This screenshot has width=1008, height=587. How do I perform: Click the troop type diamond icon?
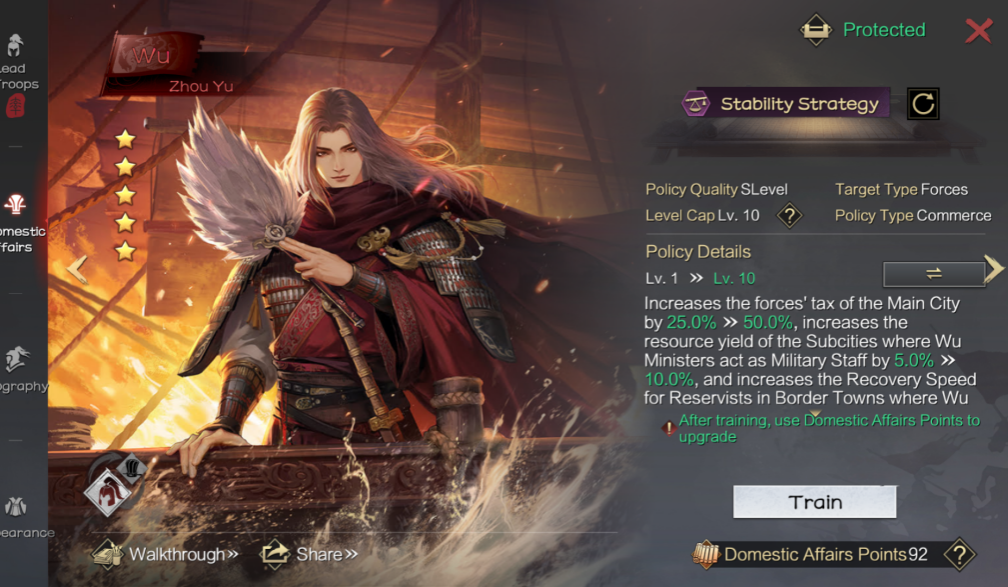point(108,492)
